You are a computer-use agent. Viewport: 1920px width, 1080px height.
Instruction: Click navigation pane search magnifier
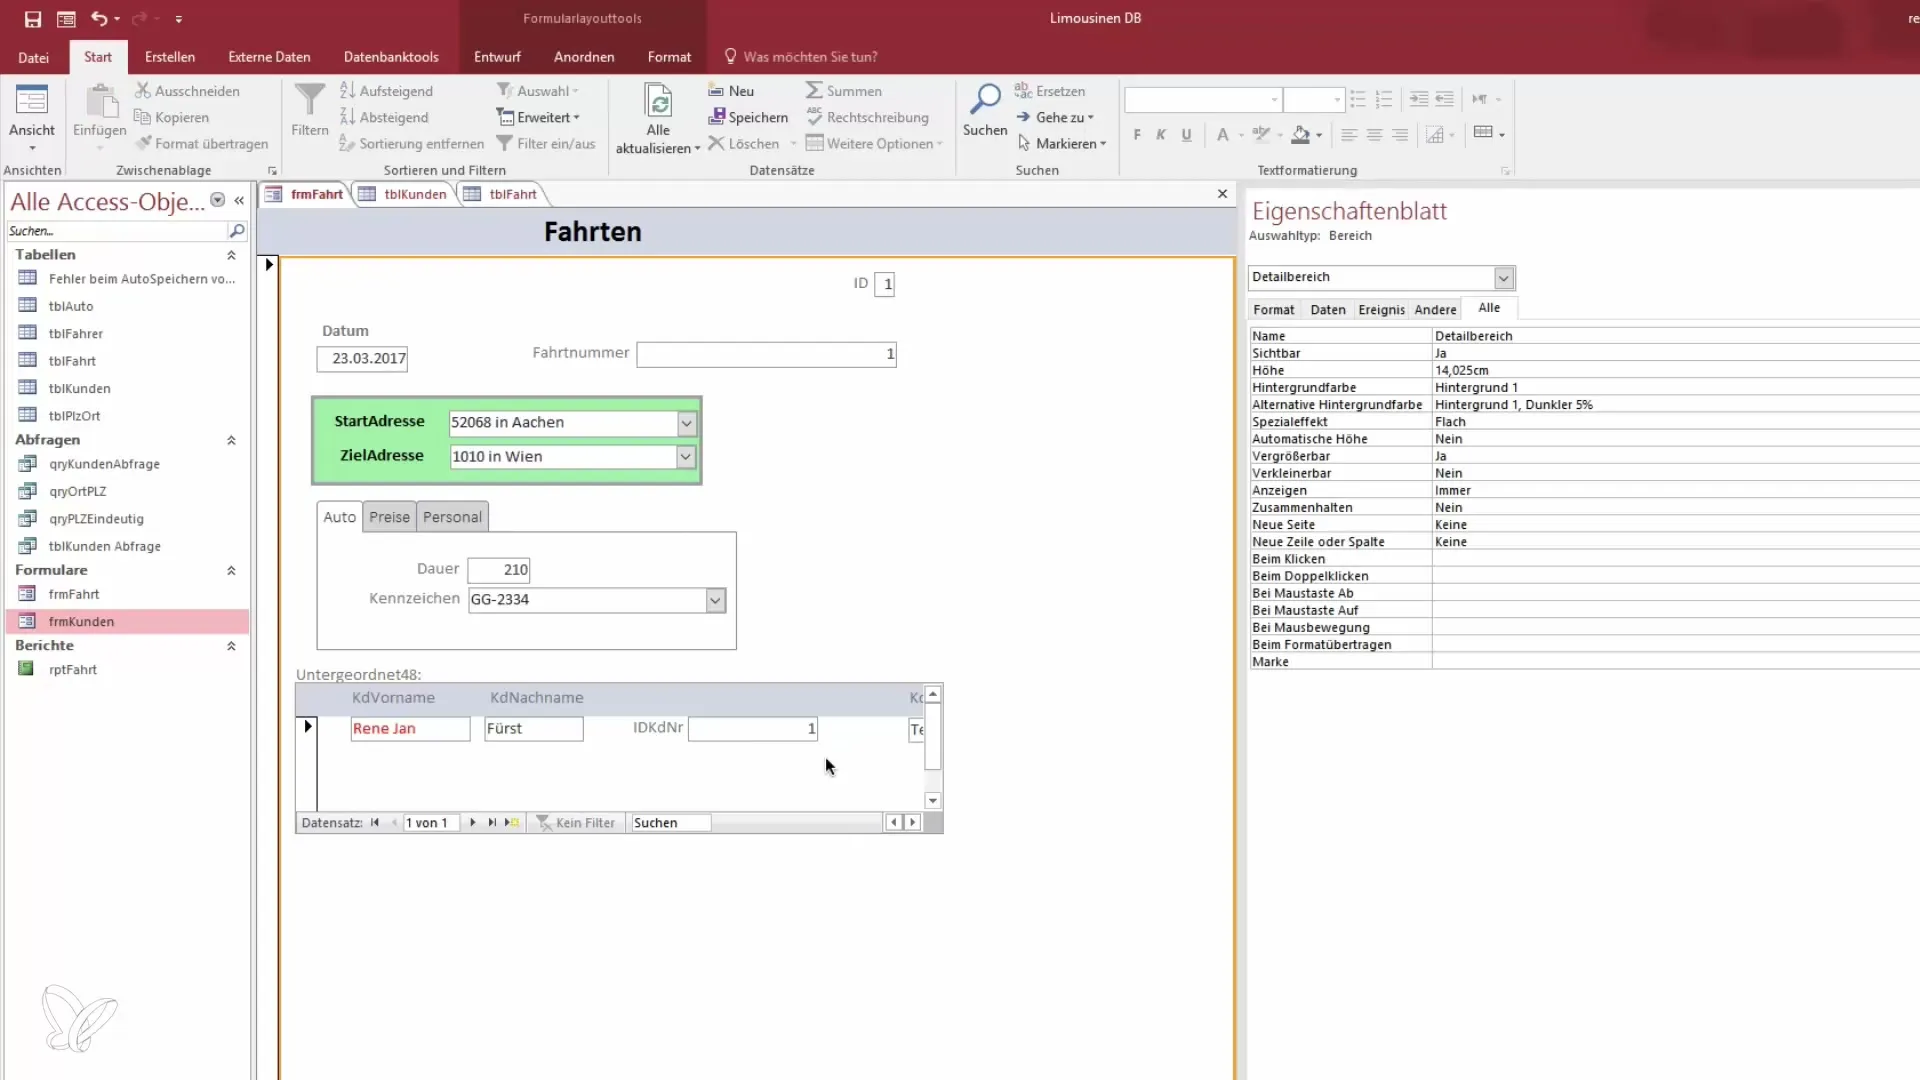click(237, 231)
